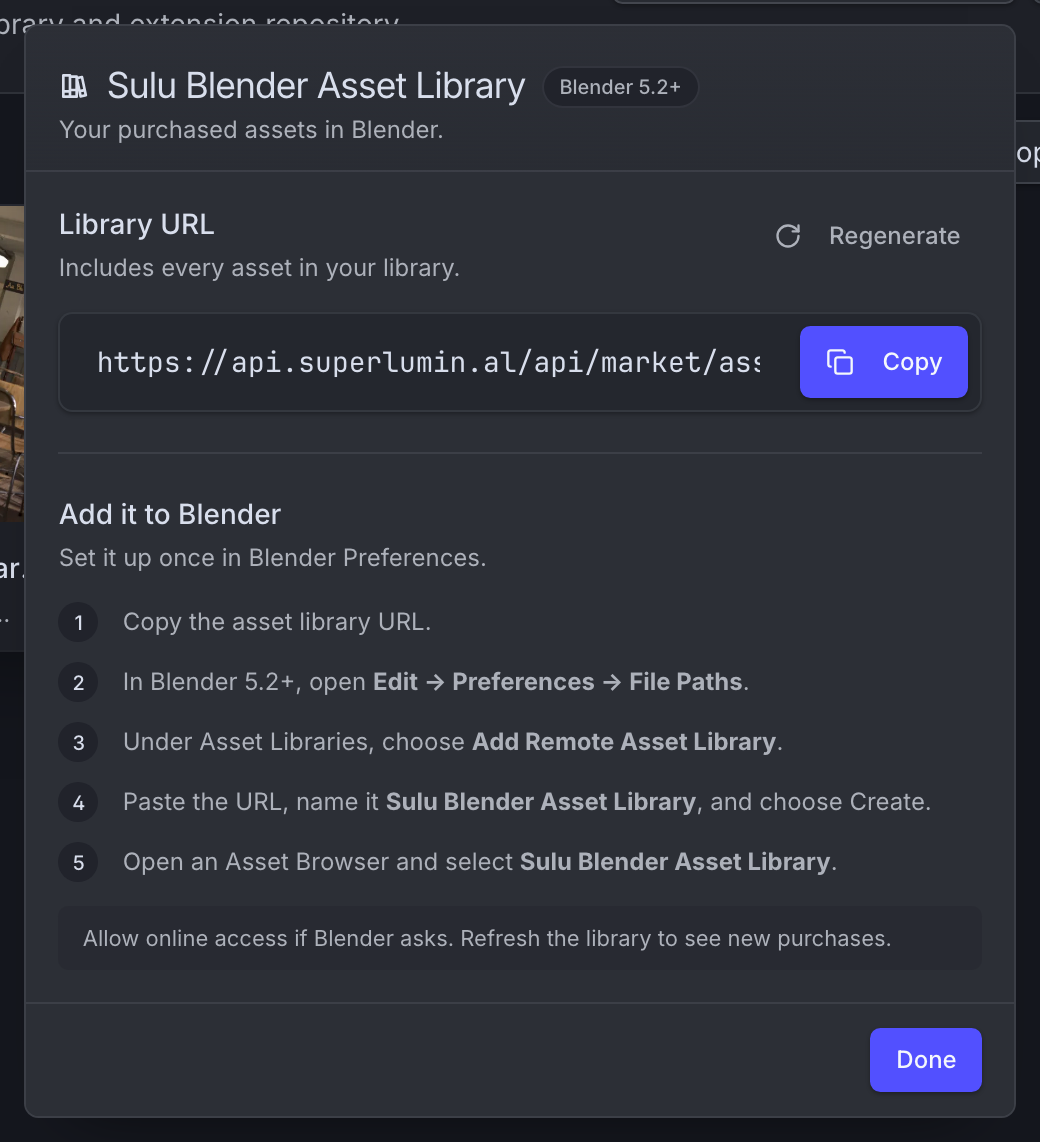The width and height of the screenshot is (1040, 1142).
Task: Click 'Includes every asset in your library.'
Action: (x=259, y=268)
